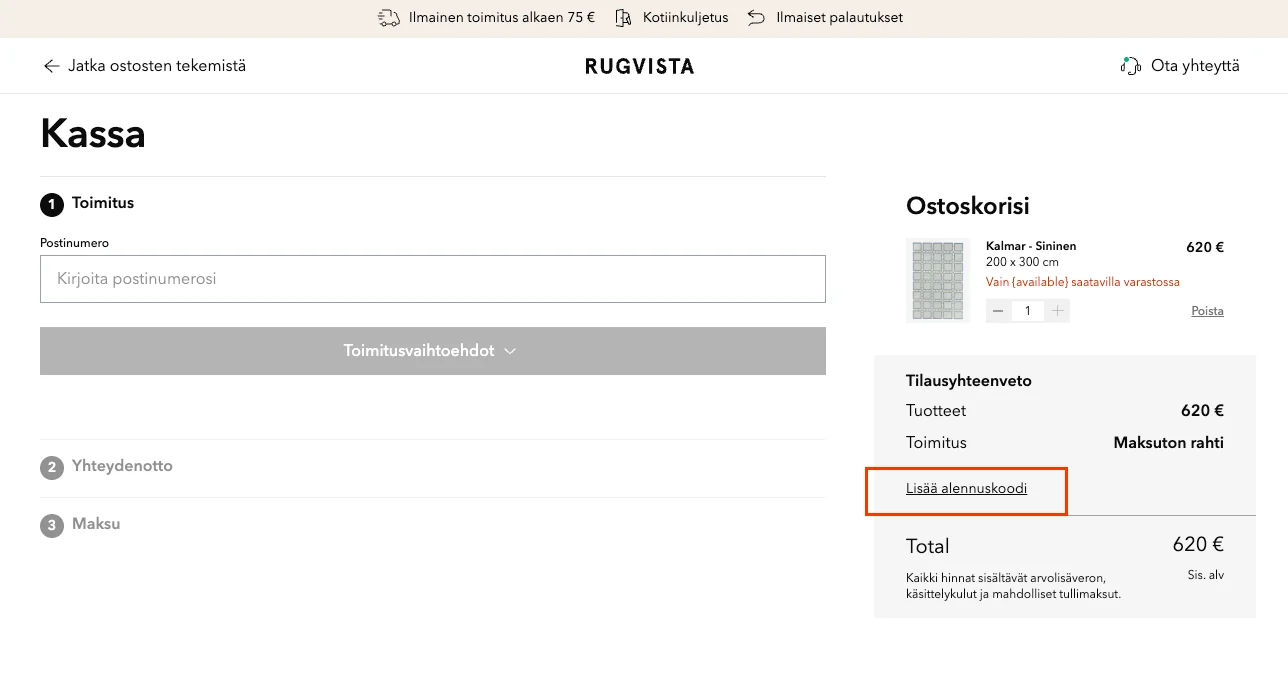Click Ilmainen toimitus alkaen 75 € text
The width and height of the screenshot is (1288, 687).
502,17
